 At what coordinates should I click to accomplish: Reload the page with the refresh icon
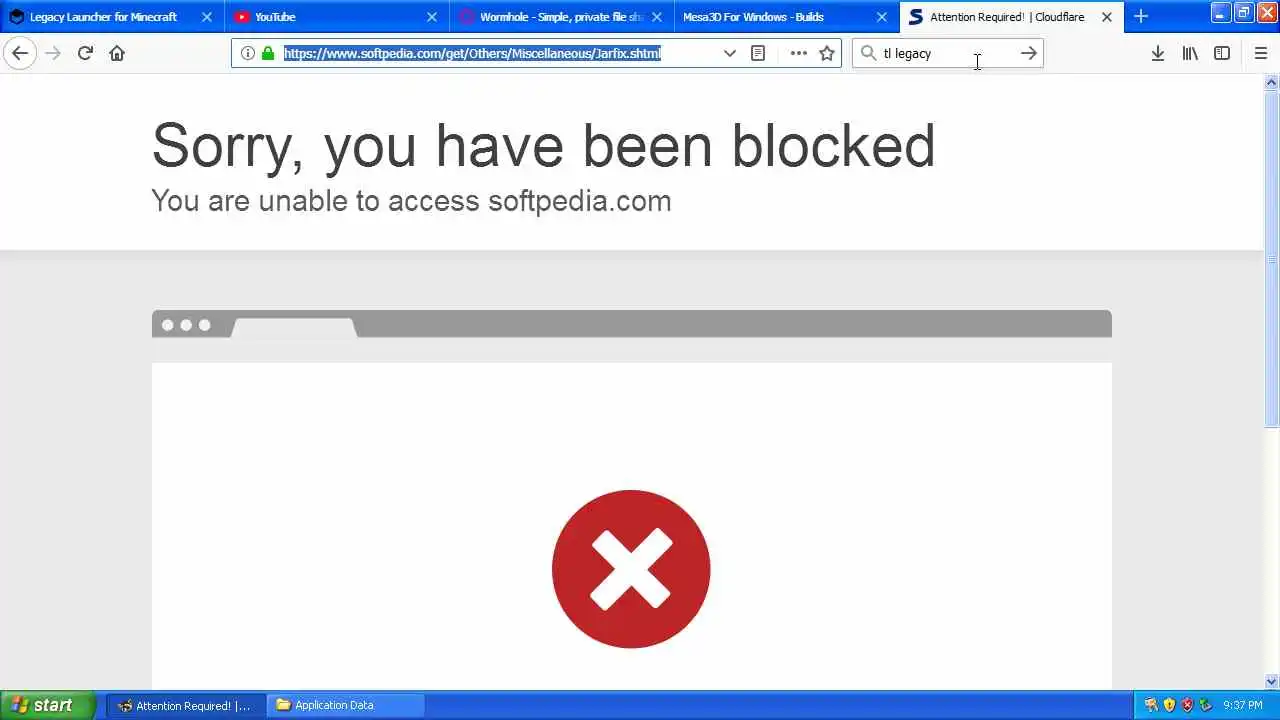85,53
